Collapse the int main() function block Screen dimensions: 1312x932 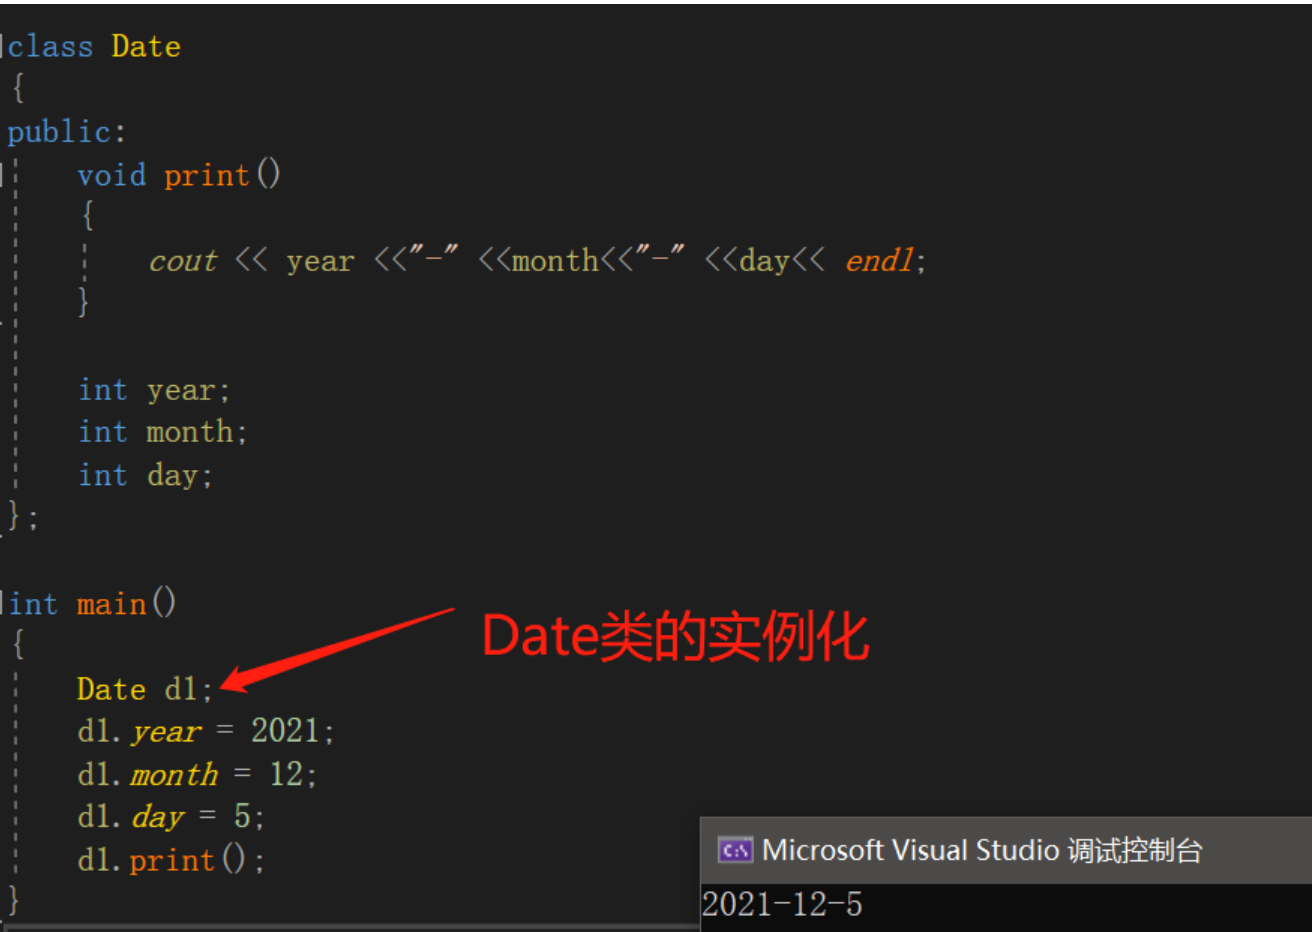coord(3,604)
